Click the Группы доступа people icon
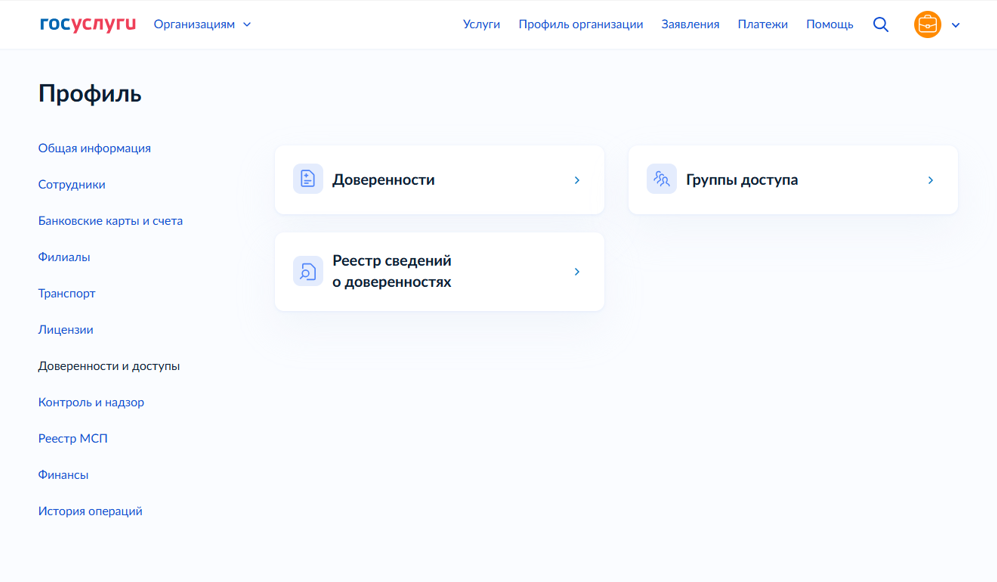The image size is (997, 582). click(x=661, y=179)
